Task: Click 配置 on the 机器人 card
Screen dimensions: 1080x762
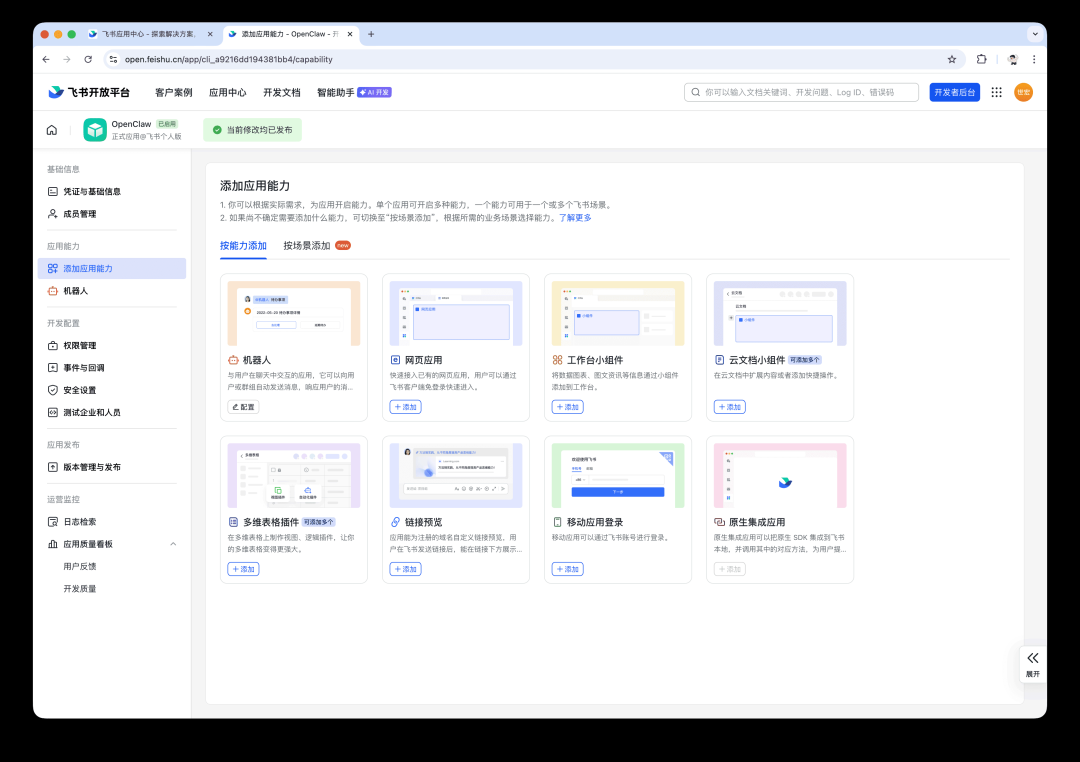Action: [x=243, y=407]
